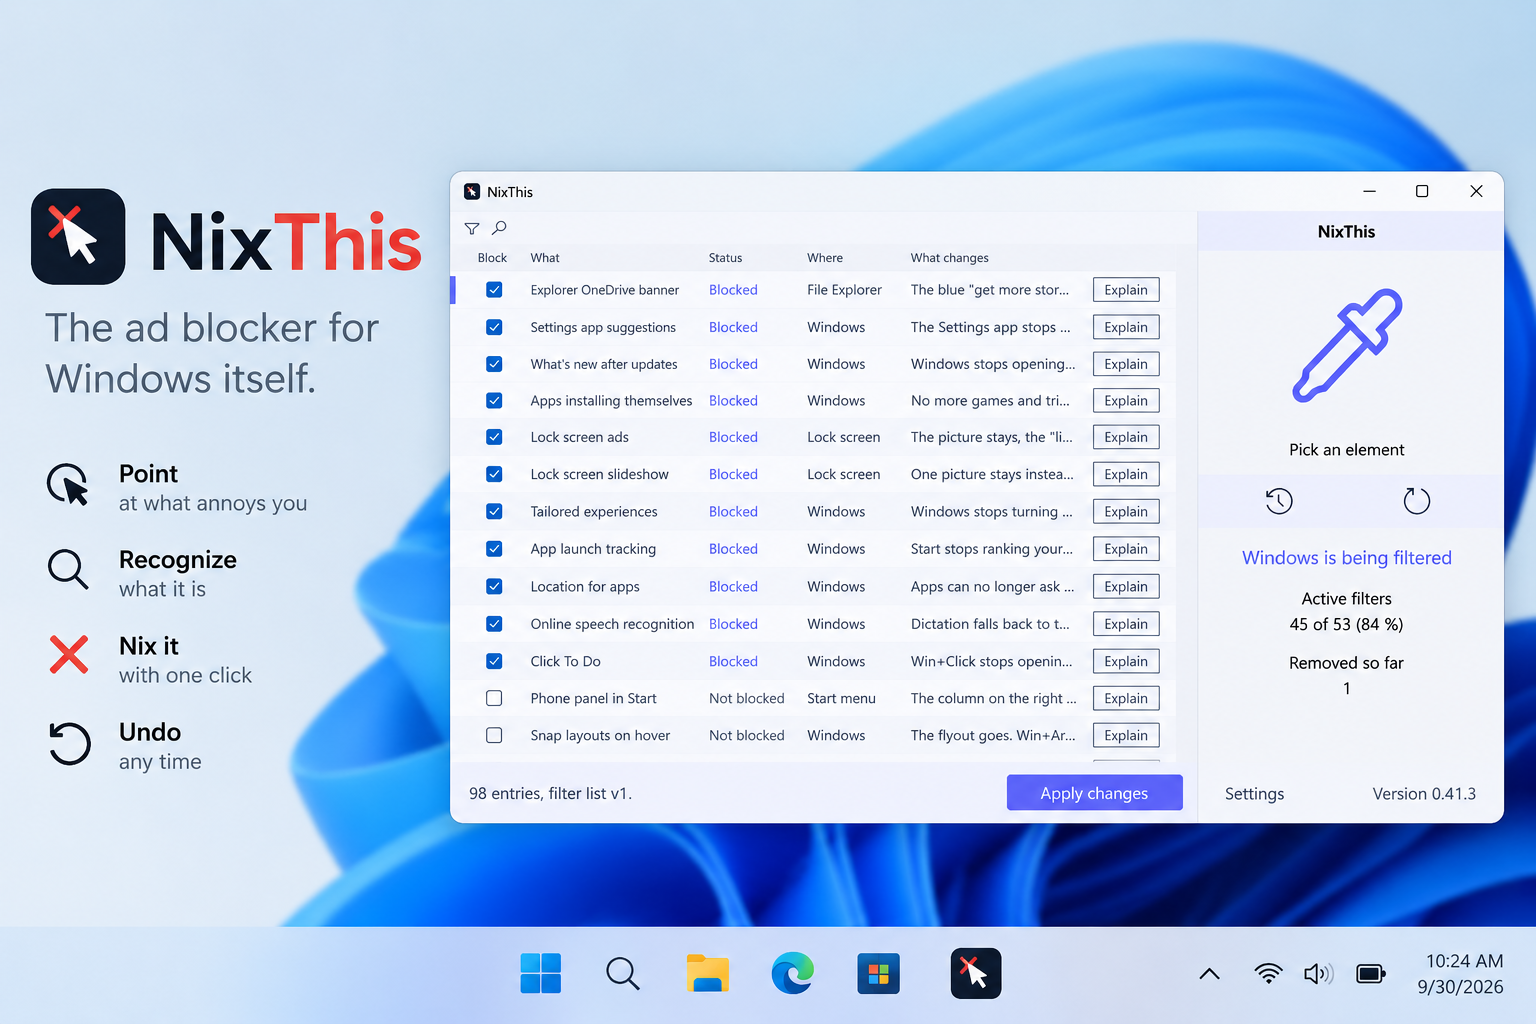Click the Version 0.41.3 label
Image resolution: width=1536 pixels, height=1024 pixels.
[x=1424, y=794]
